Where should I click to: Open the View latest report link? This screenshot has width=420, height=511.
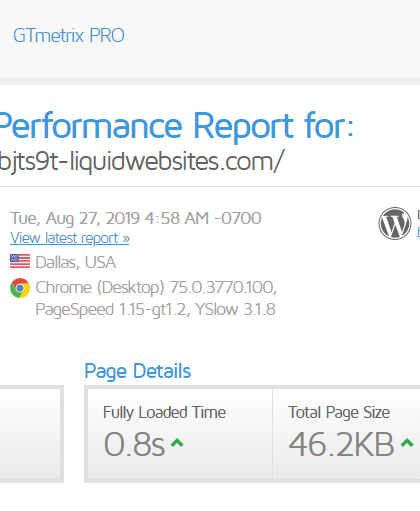pyautogui.click(x=70, y=238)
